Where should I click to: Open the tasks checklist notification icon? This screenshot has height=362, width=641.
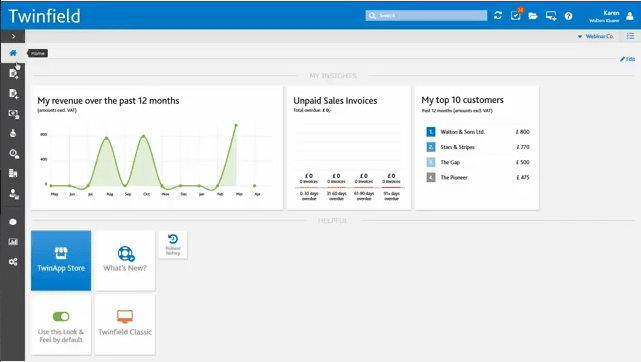(516, 15)
